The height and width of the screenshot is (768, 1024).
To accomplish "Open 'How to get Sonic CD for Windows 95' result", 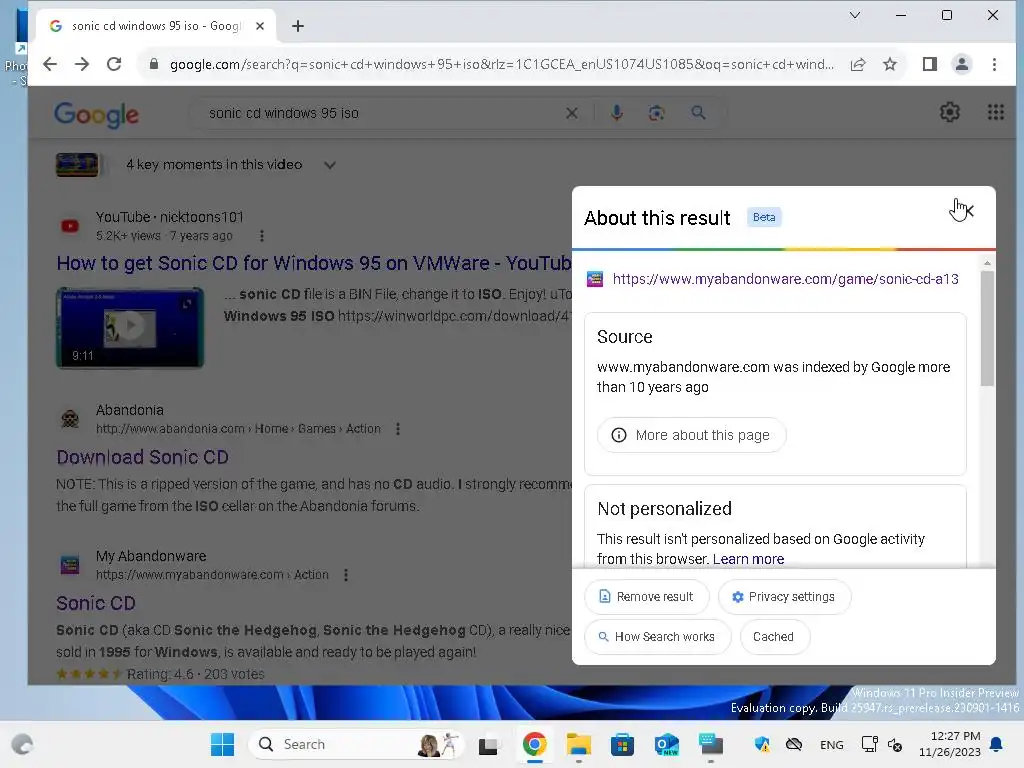I will click(x=314, y=263).
